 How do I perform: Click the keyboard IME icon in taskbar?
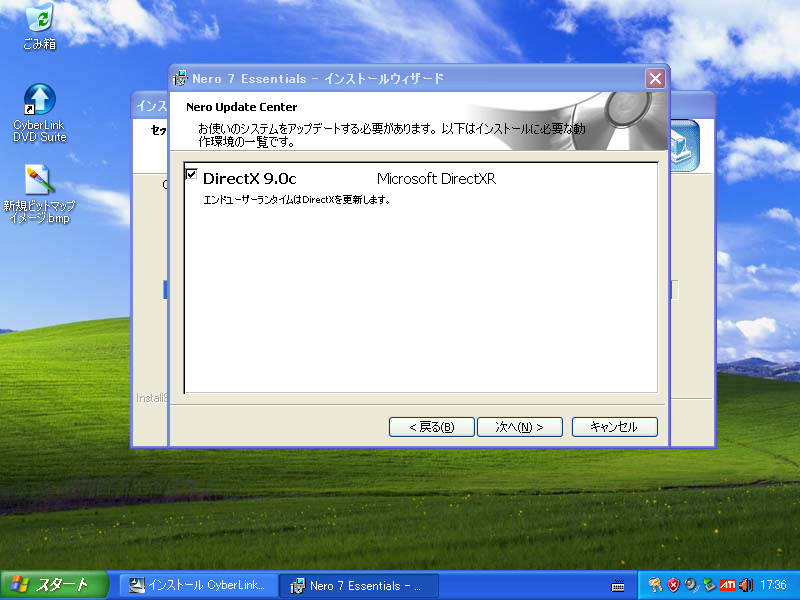tap(618, 585)
